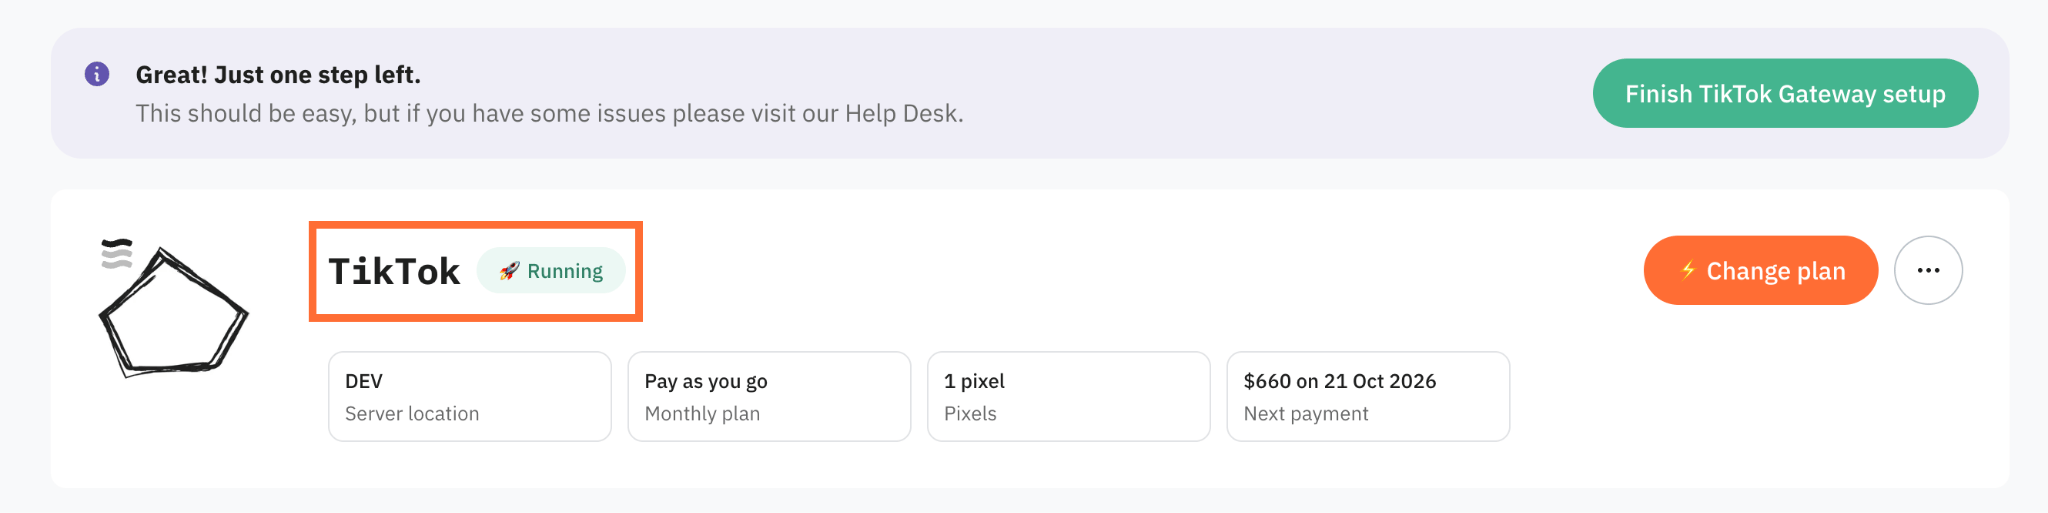Click the purple info icon in banner
Image resolution: width=2048 pixels, height=513 pixels.
click(x=97, y=74)
